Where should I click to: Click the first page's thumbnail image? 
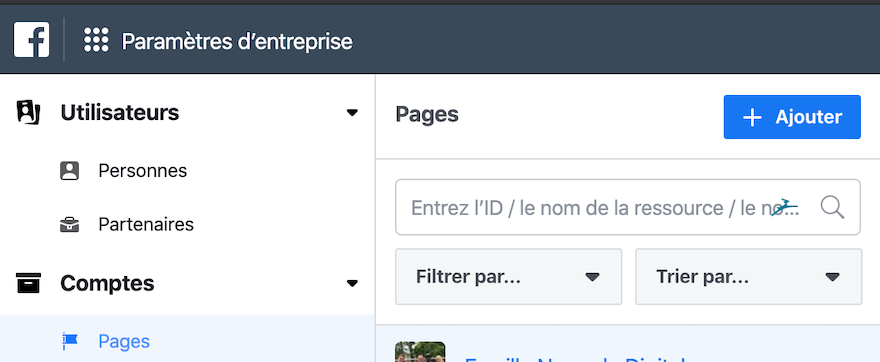coord(420,352)
